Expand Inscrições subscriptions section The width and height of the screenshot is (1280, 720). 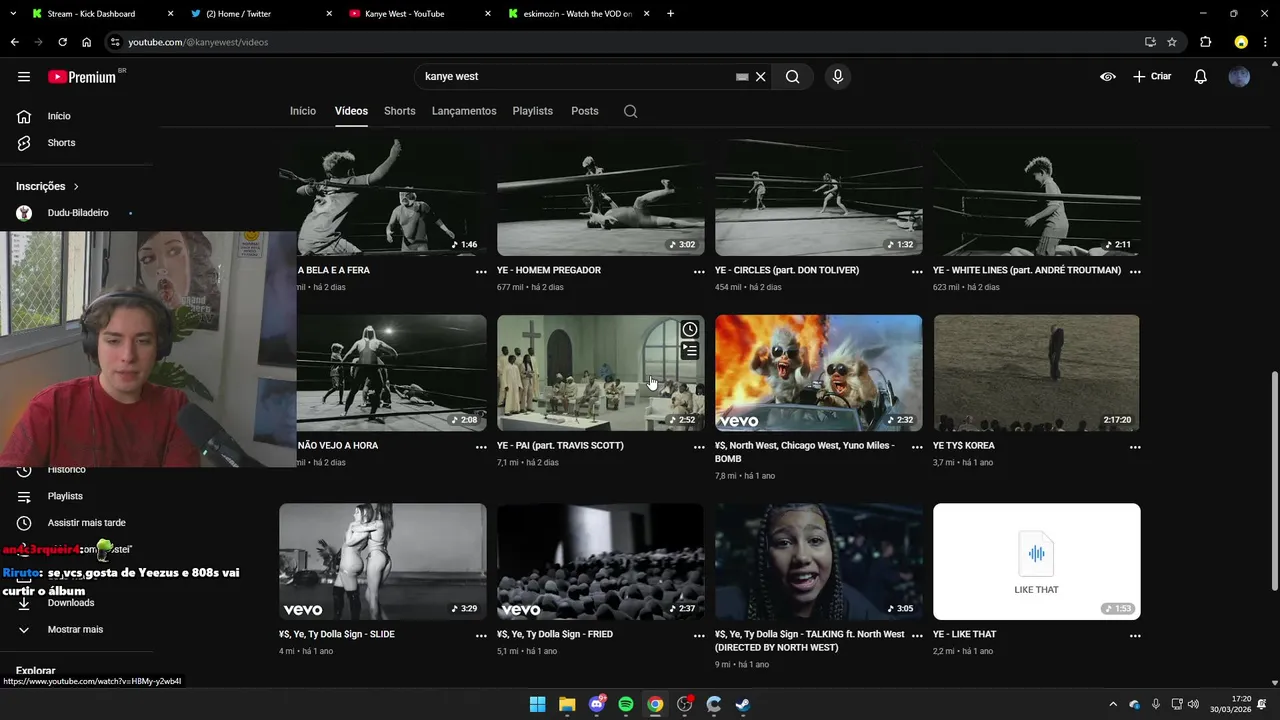click(x=47, y=186)
